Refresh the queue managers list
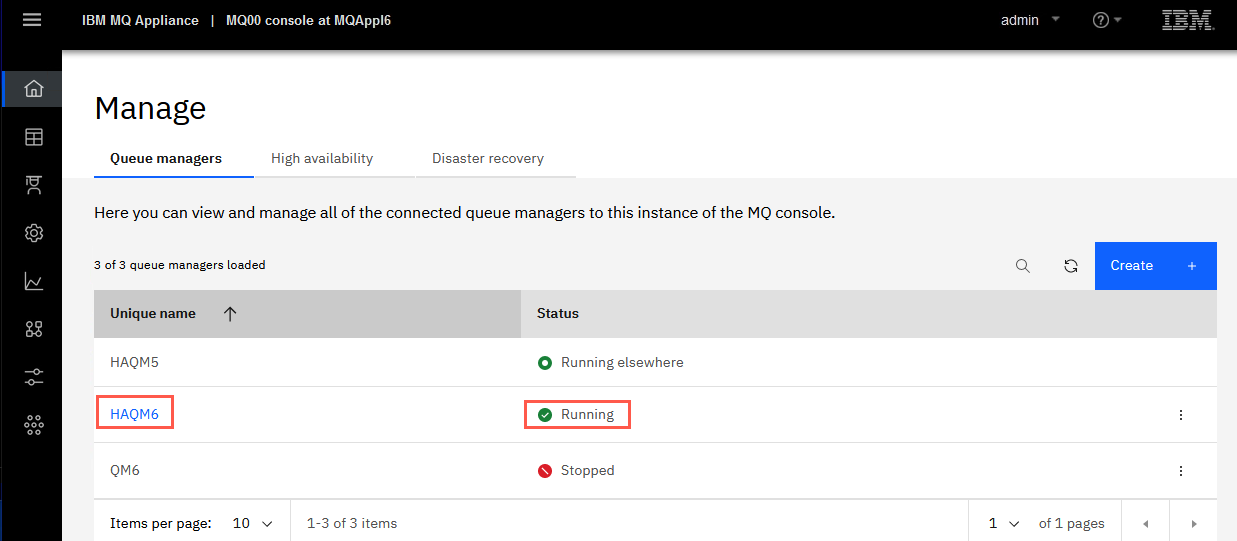 point(1071,266)
